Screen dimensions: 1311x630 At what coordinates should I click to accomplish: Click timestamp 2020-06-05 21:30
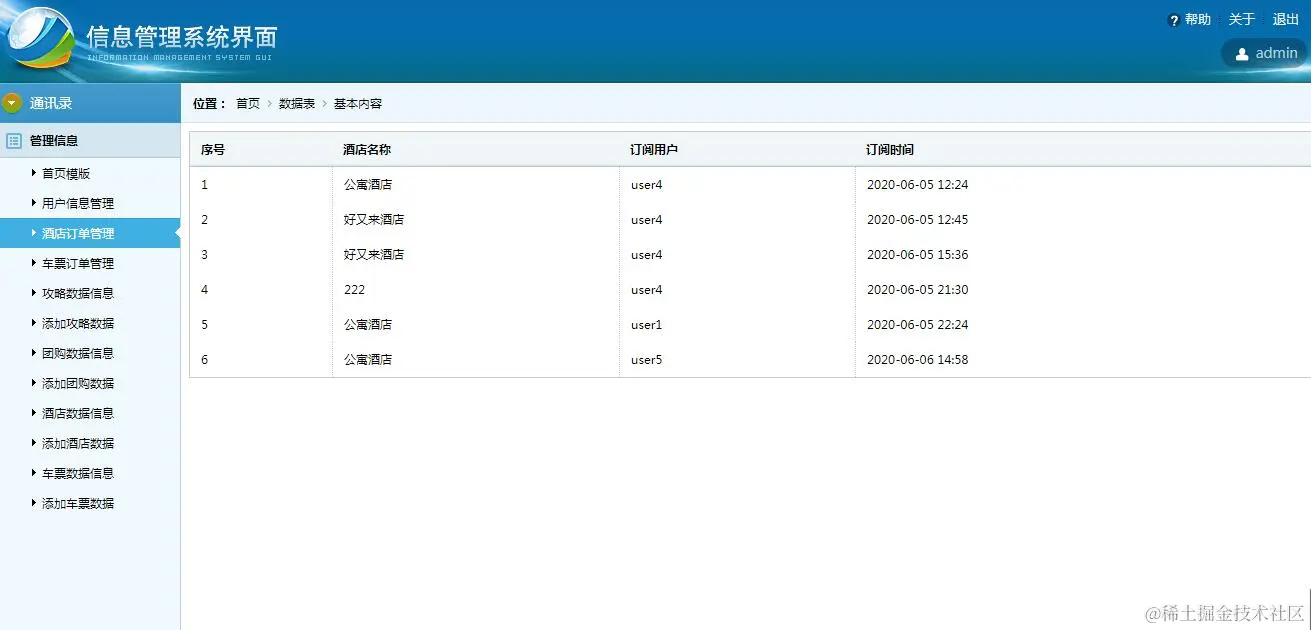(x=917, y=290)
